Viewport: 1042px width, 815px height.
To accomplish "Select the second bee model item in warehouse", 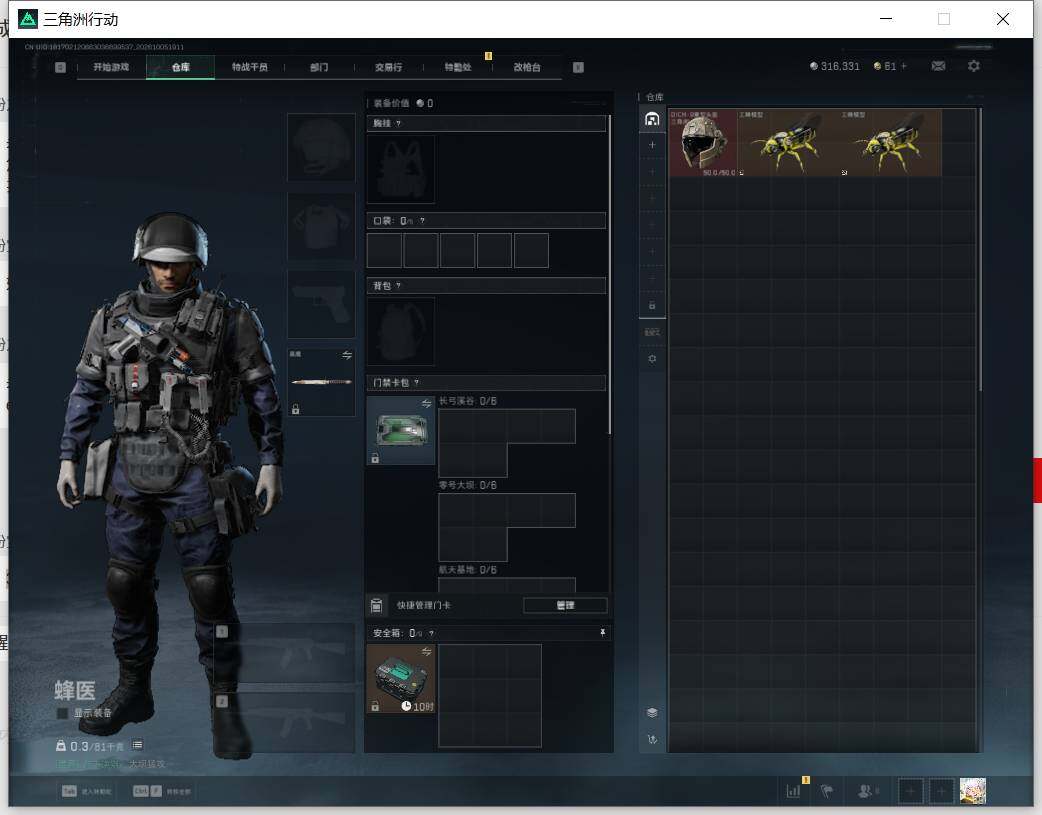I will coord(890,143).
